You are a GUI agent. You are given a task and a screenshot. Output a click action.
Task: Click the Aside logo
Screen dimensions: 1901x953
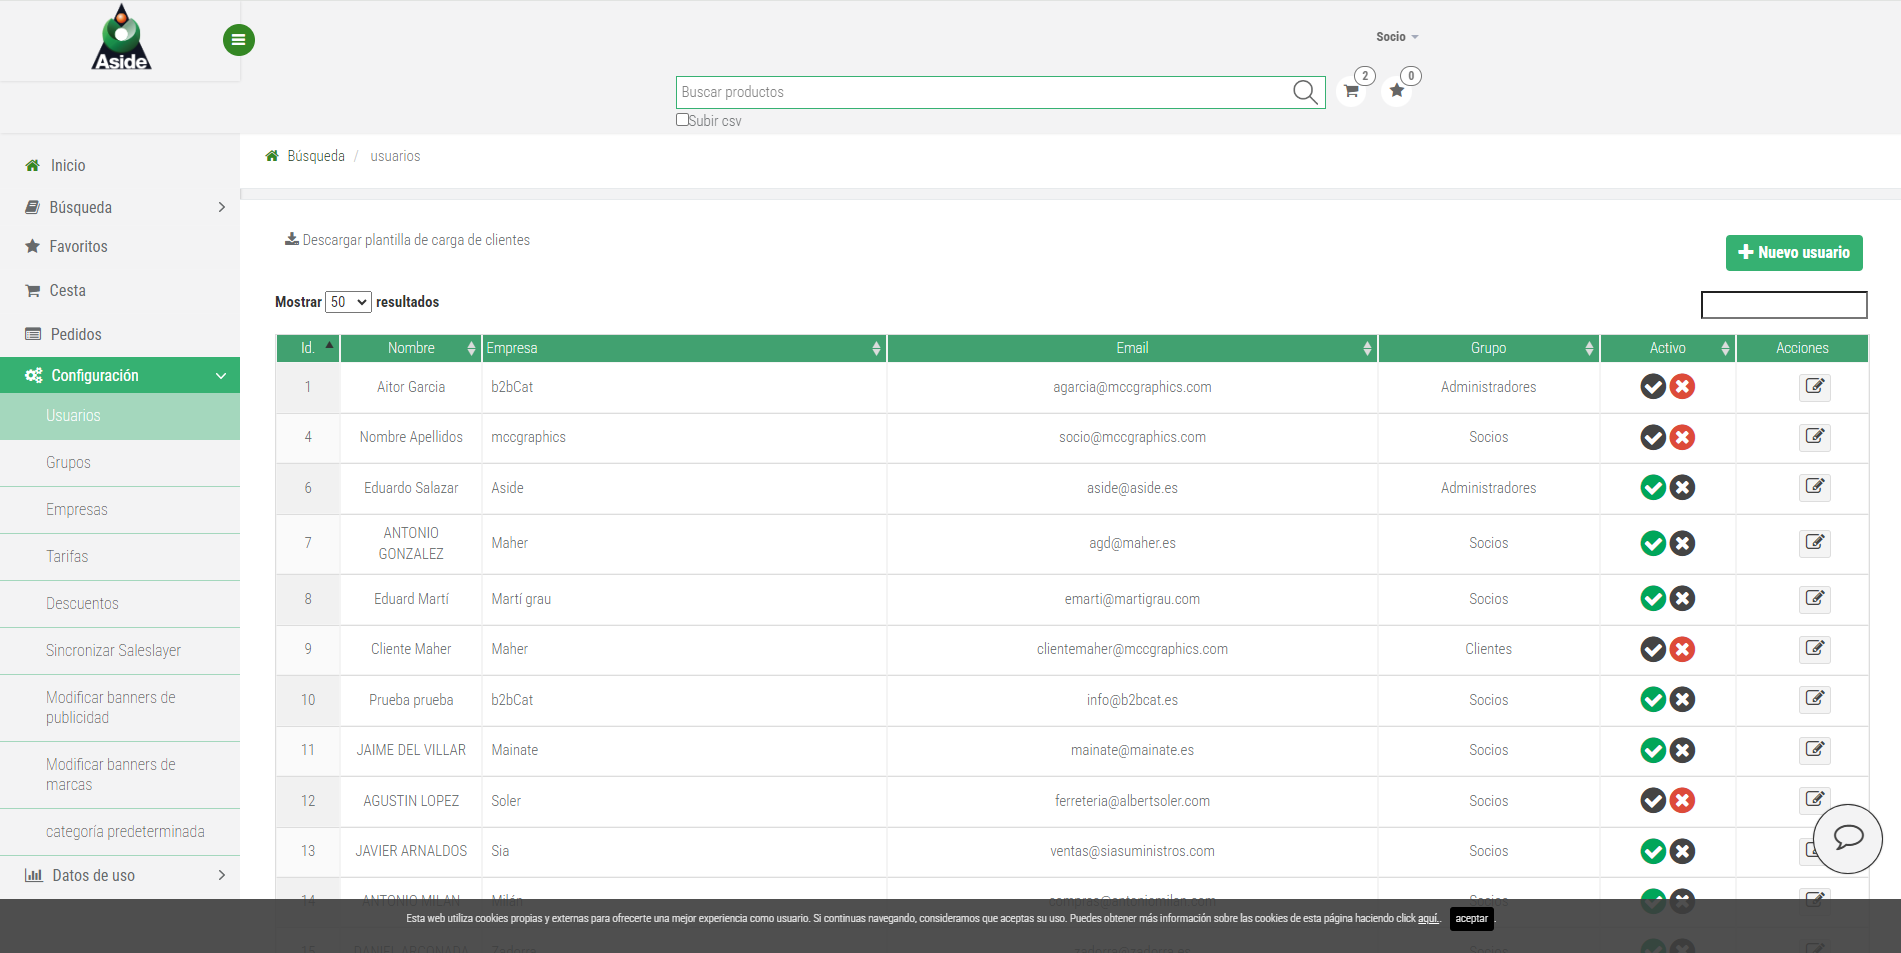coord(121,39)
